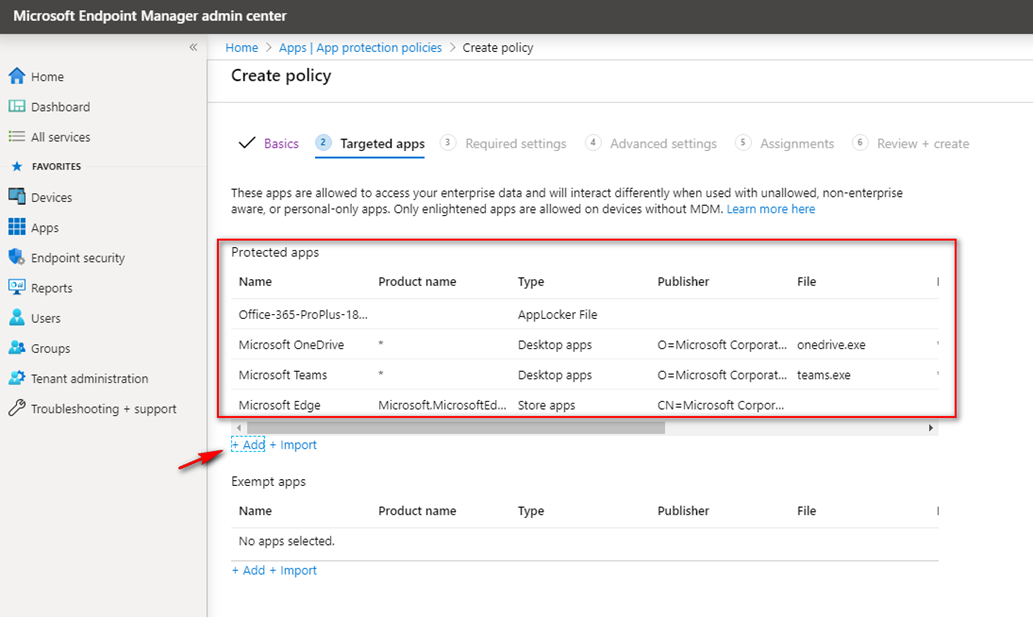Click the scrollbar right arrow in Protected apps
Viewport: 1033px width, 617px height.
point(930,428)
